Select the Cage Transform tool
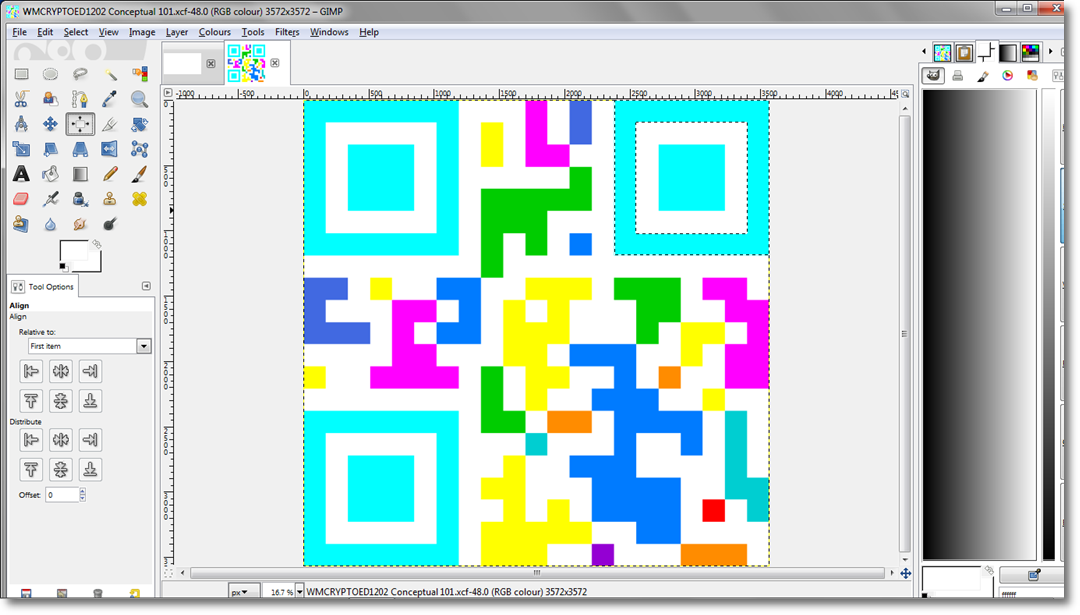 tap(139, 149)
